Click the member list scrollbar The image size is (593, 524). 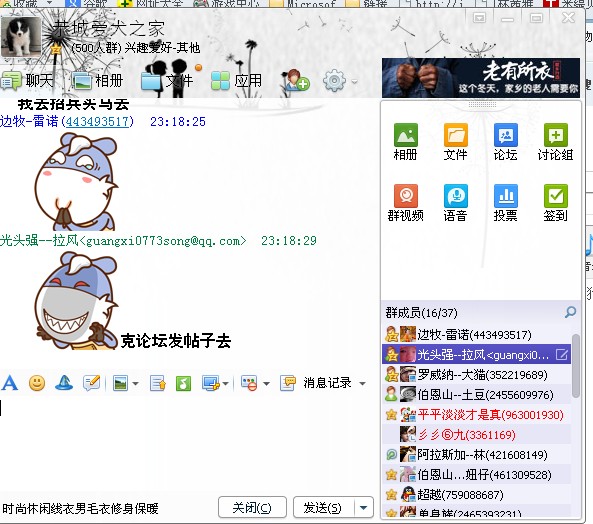576,366
